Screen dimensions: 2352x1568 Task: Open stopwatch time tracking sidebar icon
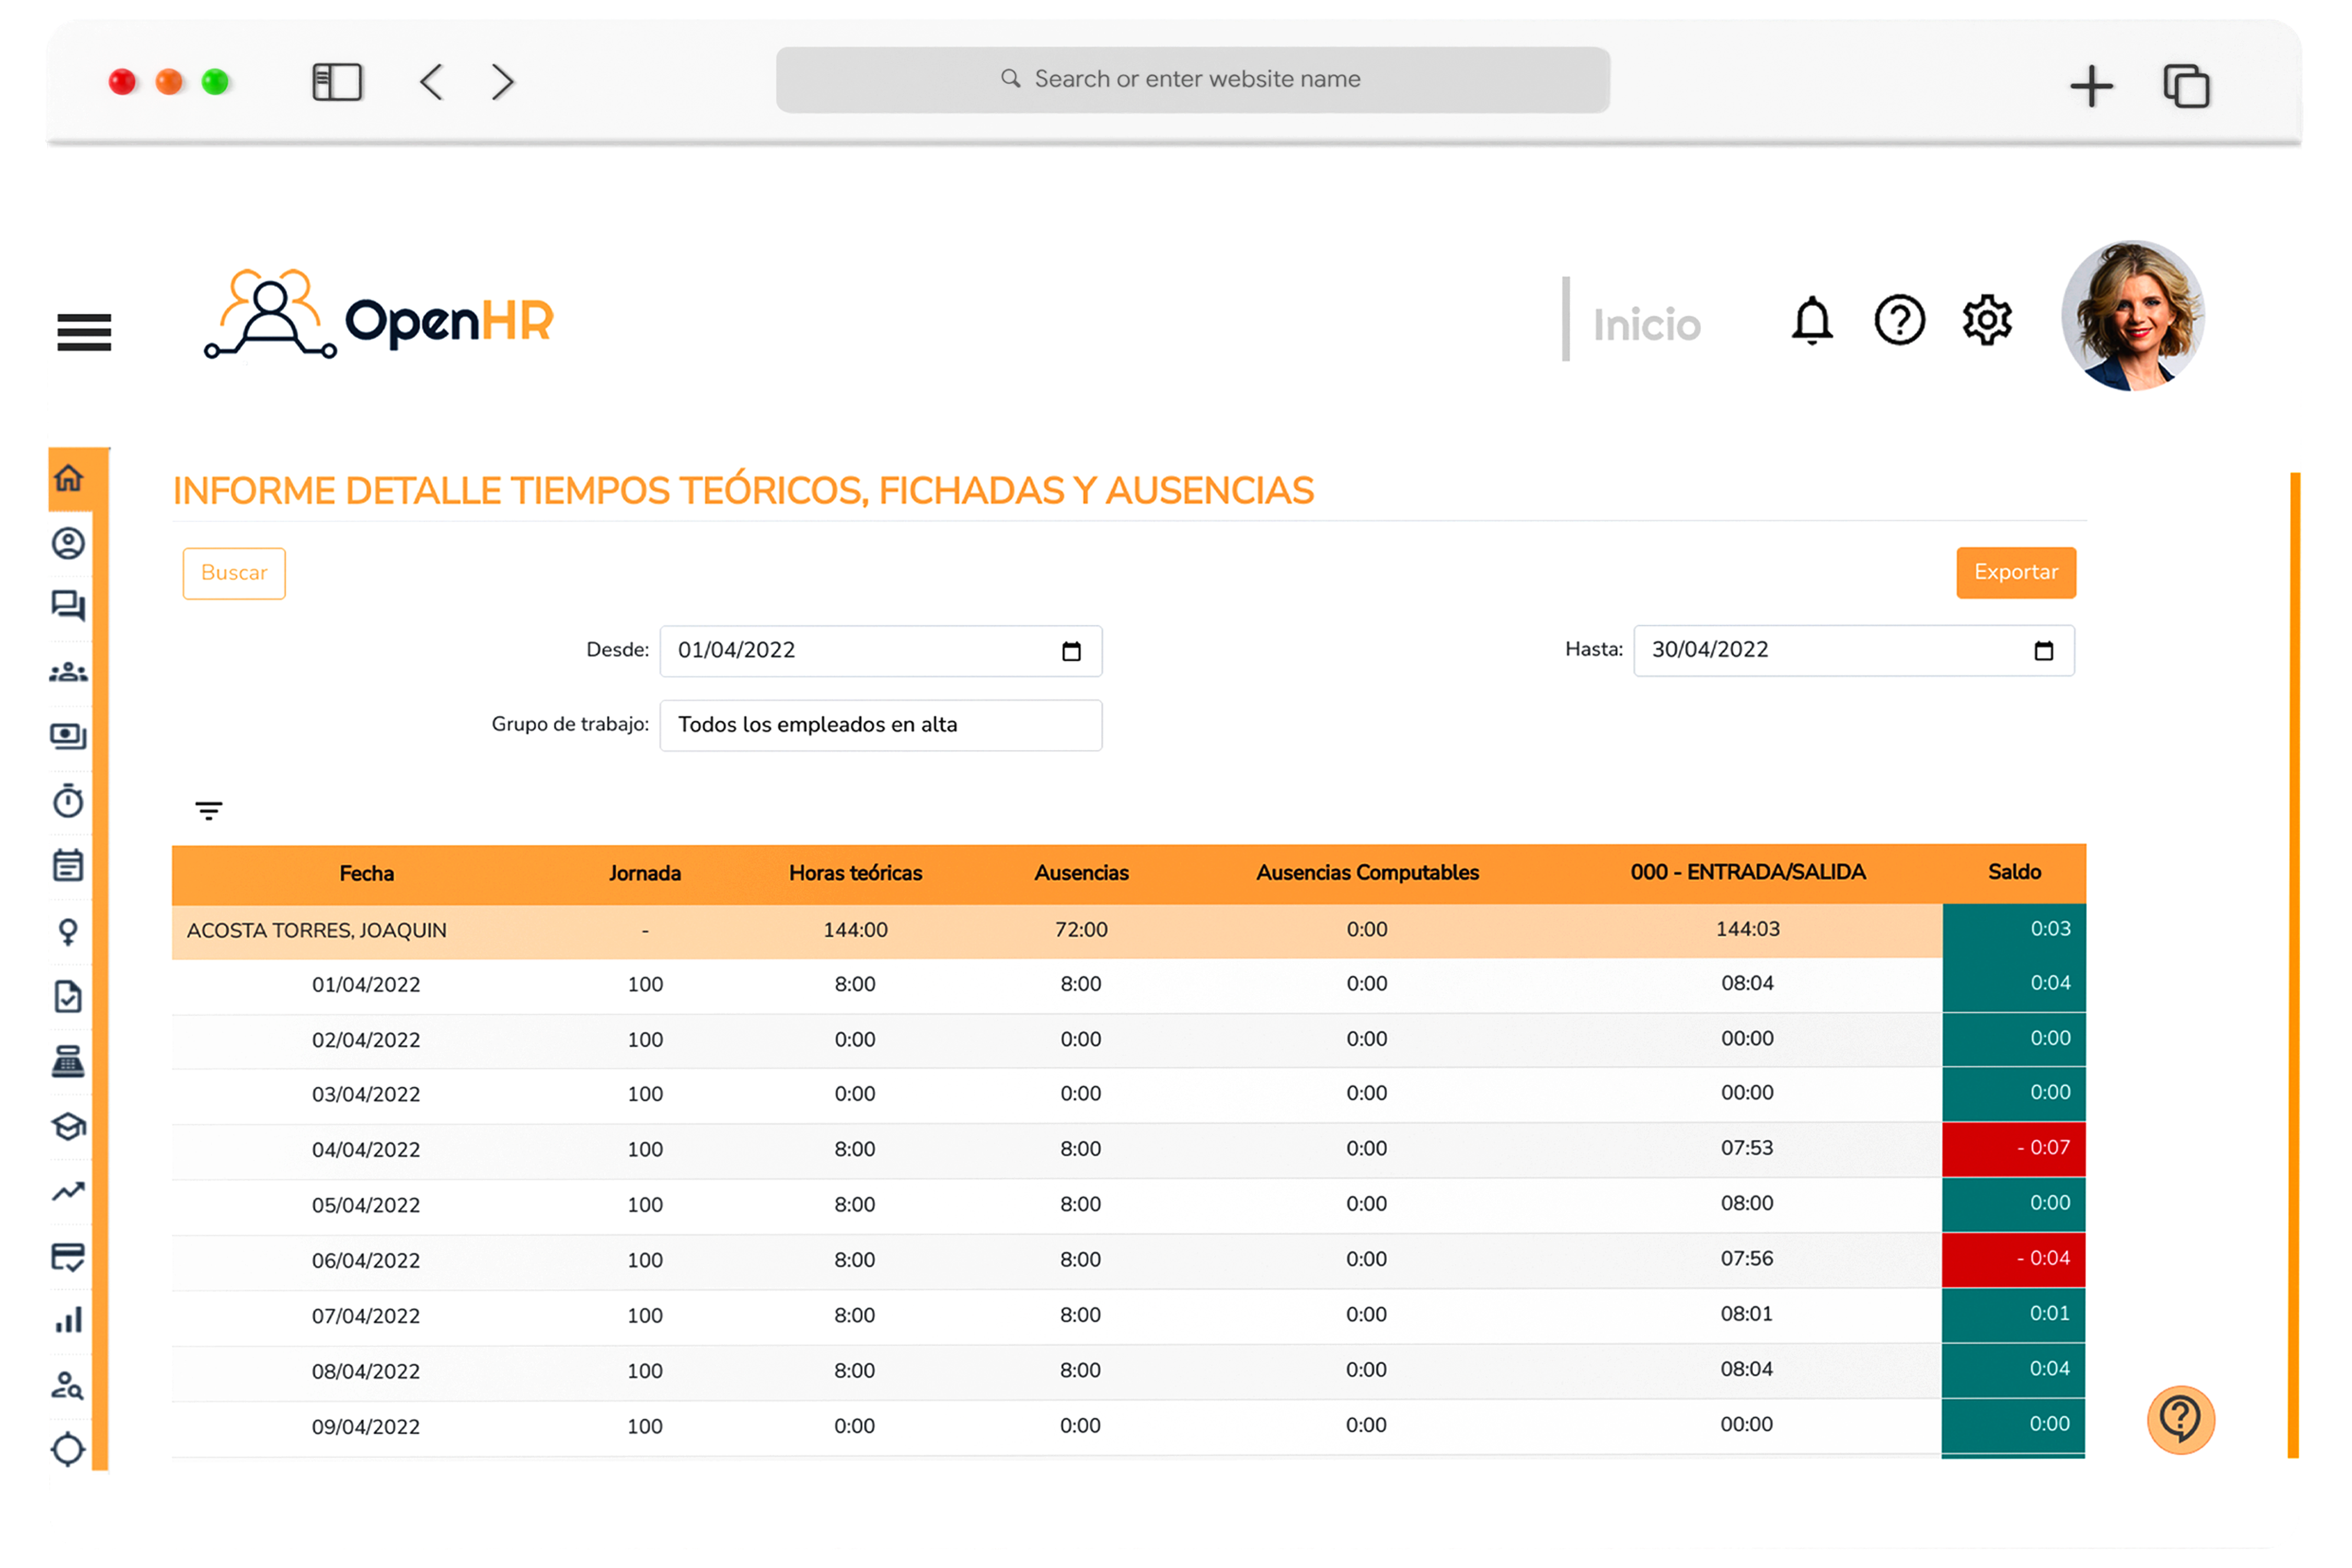pos(68,801)
